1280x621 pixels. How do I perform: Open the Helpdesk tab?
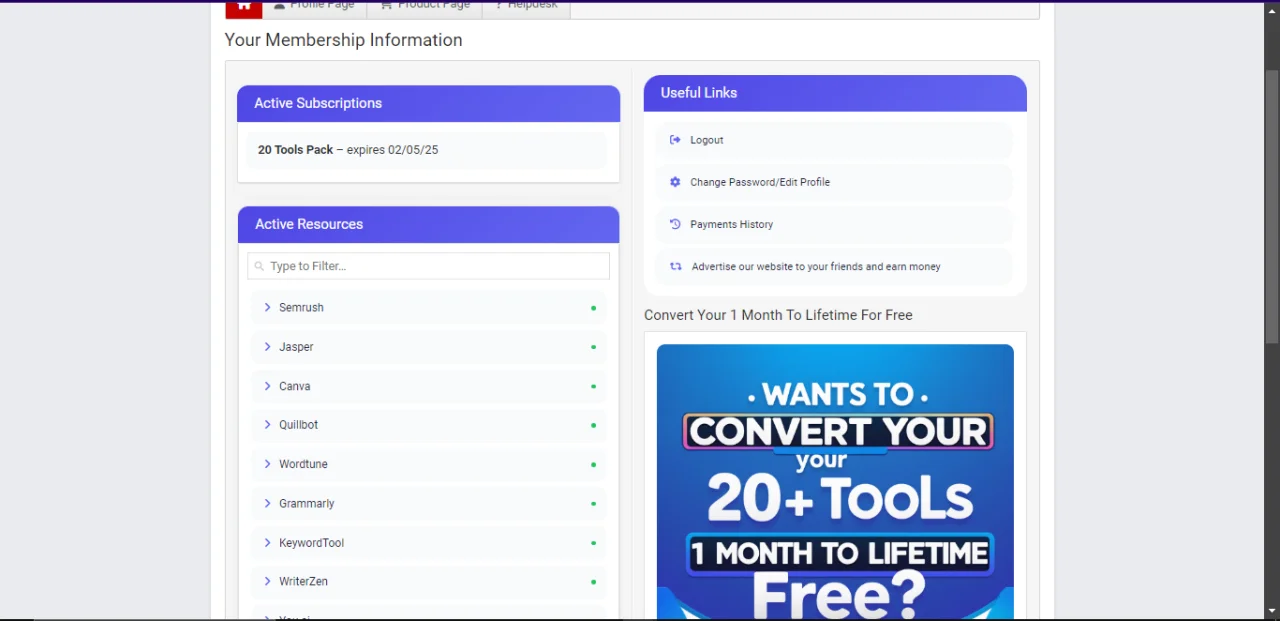[x=526, y=8]
